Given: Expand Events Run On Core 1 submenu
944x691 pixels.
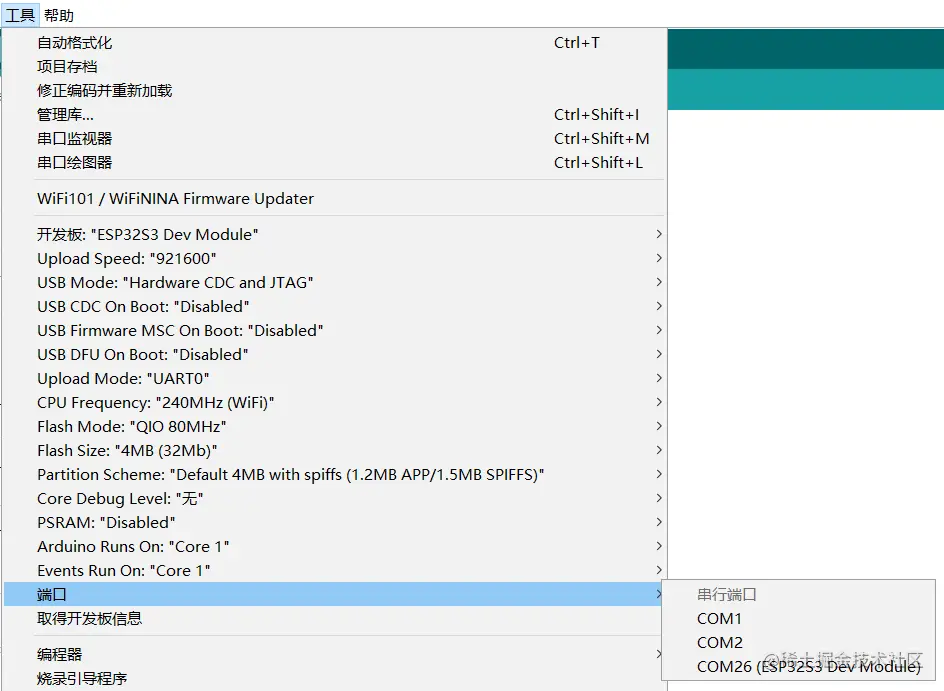Looking at the screenshot, I should (335, 571).
